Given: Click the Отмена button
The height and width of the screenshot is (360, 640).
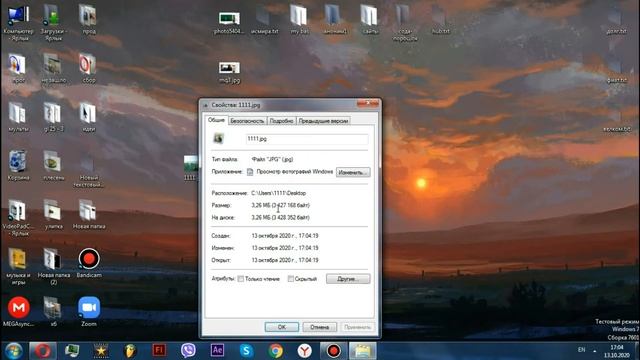Looking at the screenshot, I should point(319,327).
